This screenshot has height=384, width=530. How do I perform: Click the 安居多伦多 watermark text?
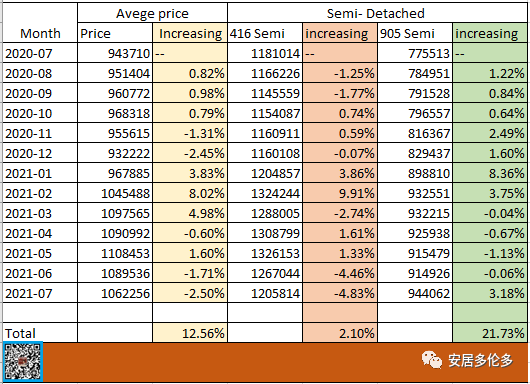coord(481,360)
